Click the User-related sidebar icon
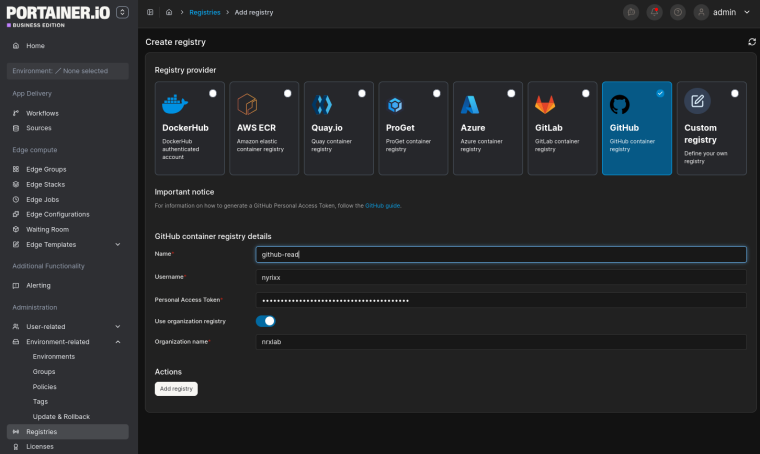 pos(16,327)
